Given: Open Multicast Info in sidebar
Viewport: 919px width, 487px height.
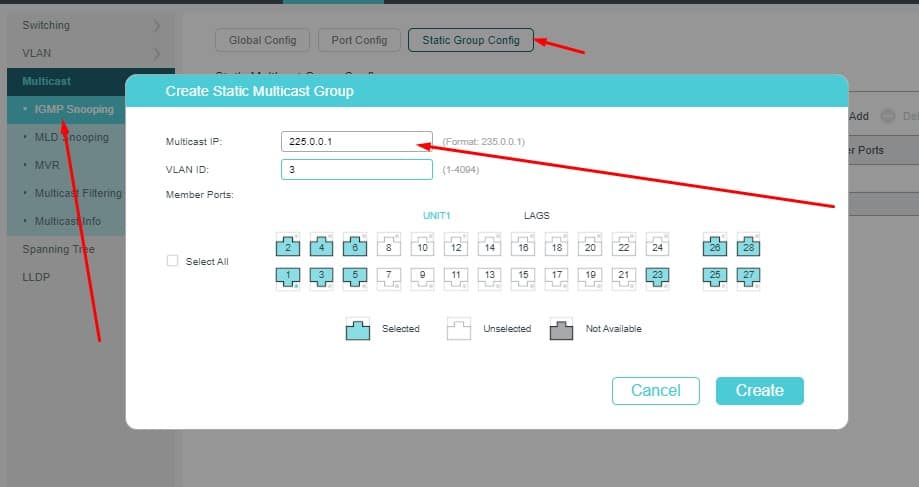Looking at the screenshot, I should [x=66, y=222].
